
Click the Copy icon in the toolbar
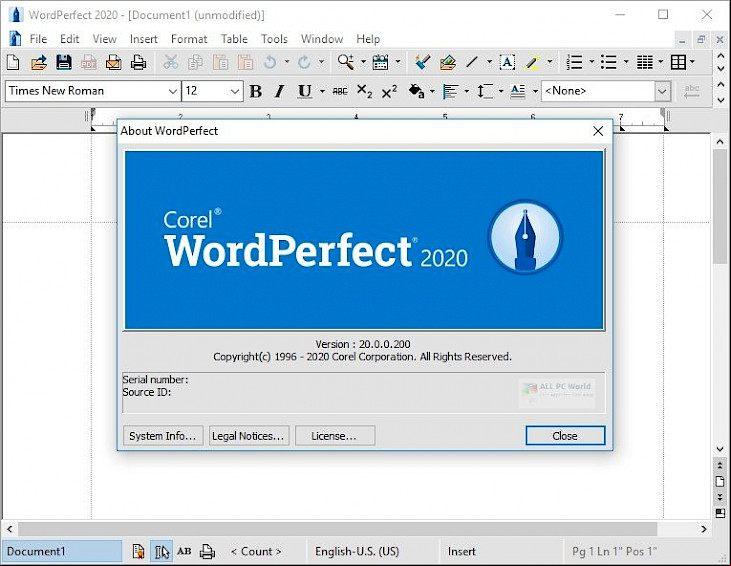(x=195, y=62)
